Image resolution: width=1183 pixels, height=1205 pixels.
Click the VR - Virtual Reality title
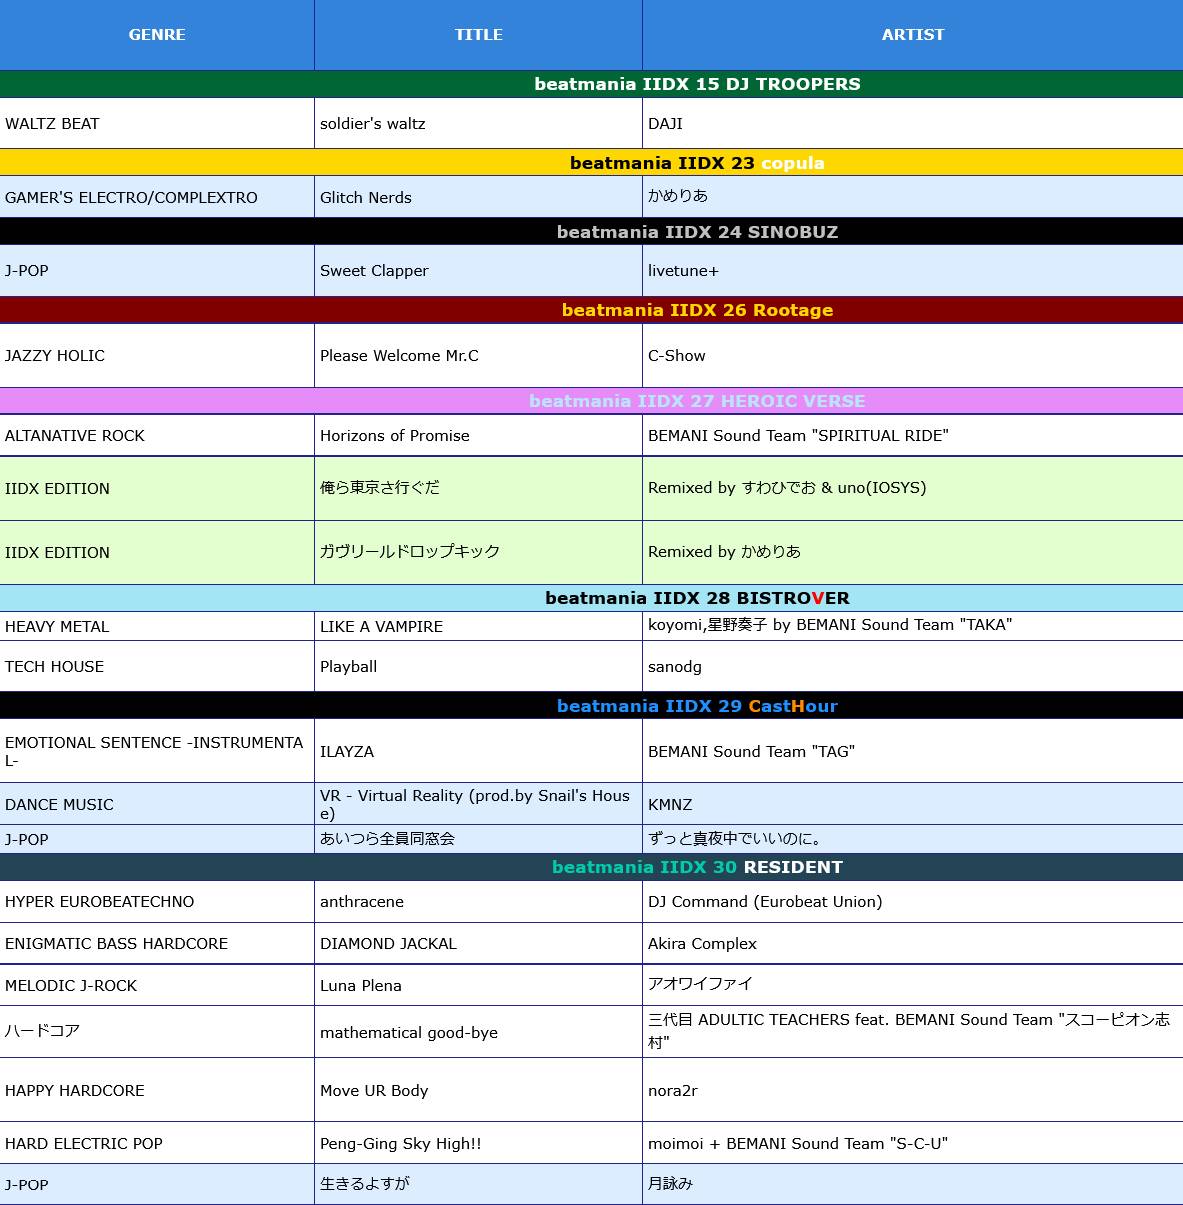pos(475,804)
